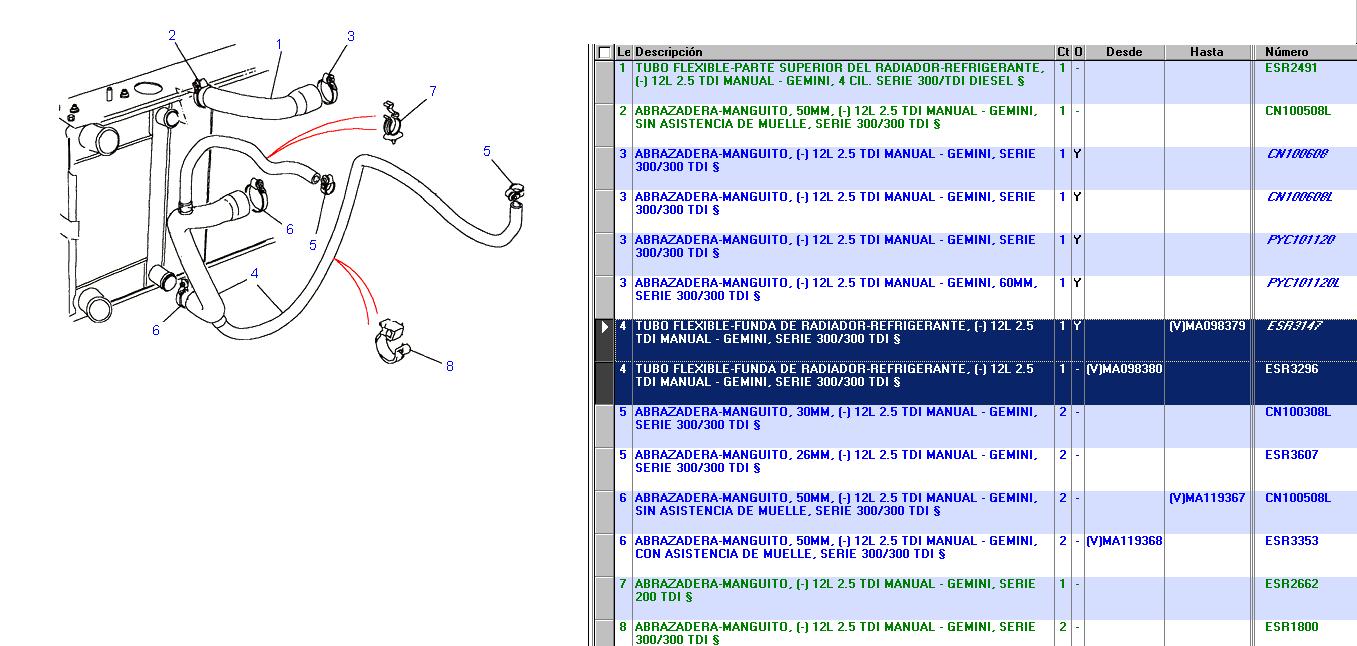The height and width of the screenshot is (646, 1357).
Task: Click the Hasta column header
Action: 1207,52
